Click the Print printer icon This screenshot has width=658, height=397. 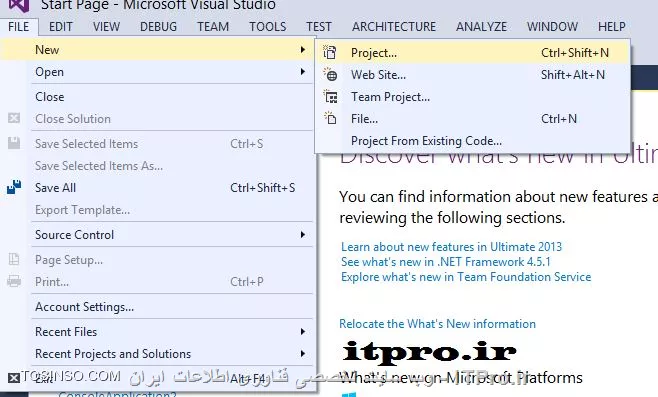pos(14,281)
